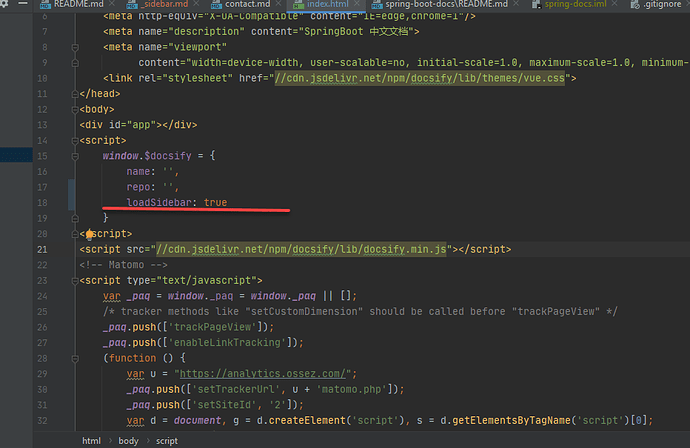The height and width of the screenshot is (448, 690).
Task: Select body in the breadcrumb bar
Action: [x=128, y=441]
